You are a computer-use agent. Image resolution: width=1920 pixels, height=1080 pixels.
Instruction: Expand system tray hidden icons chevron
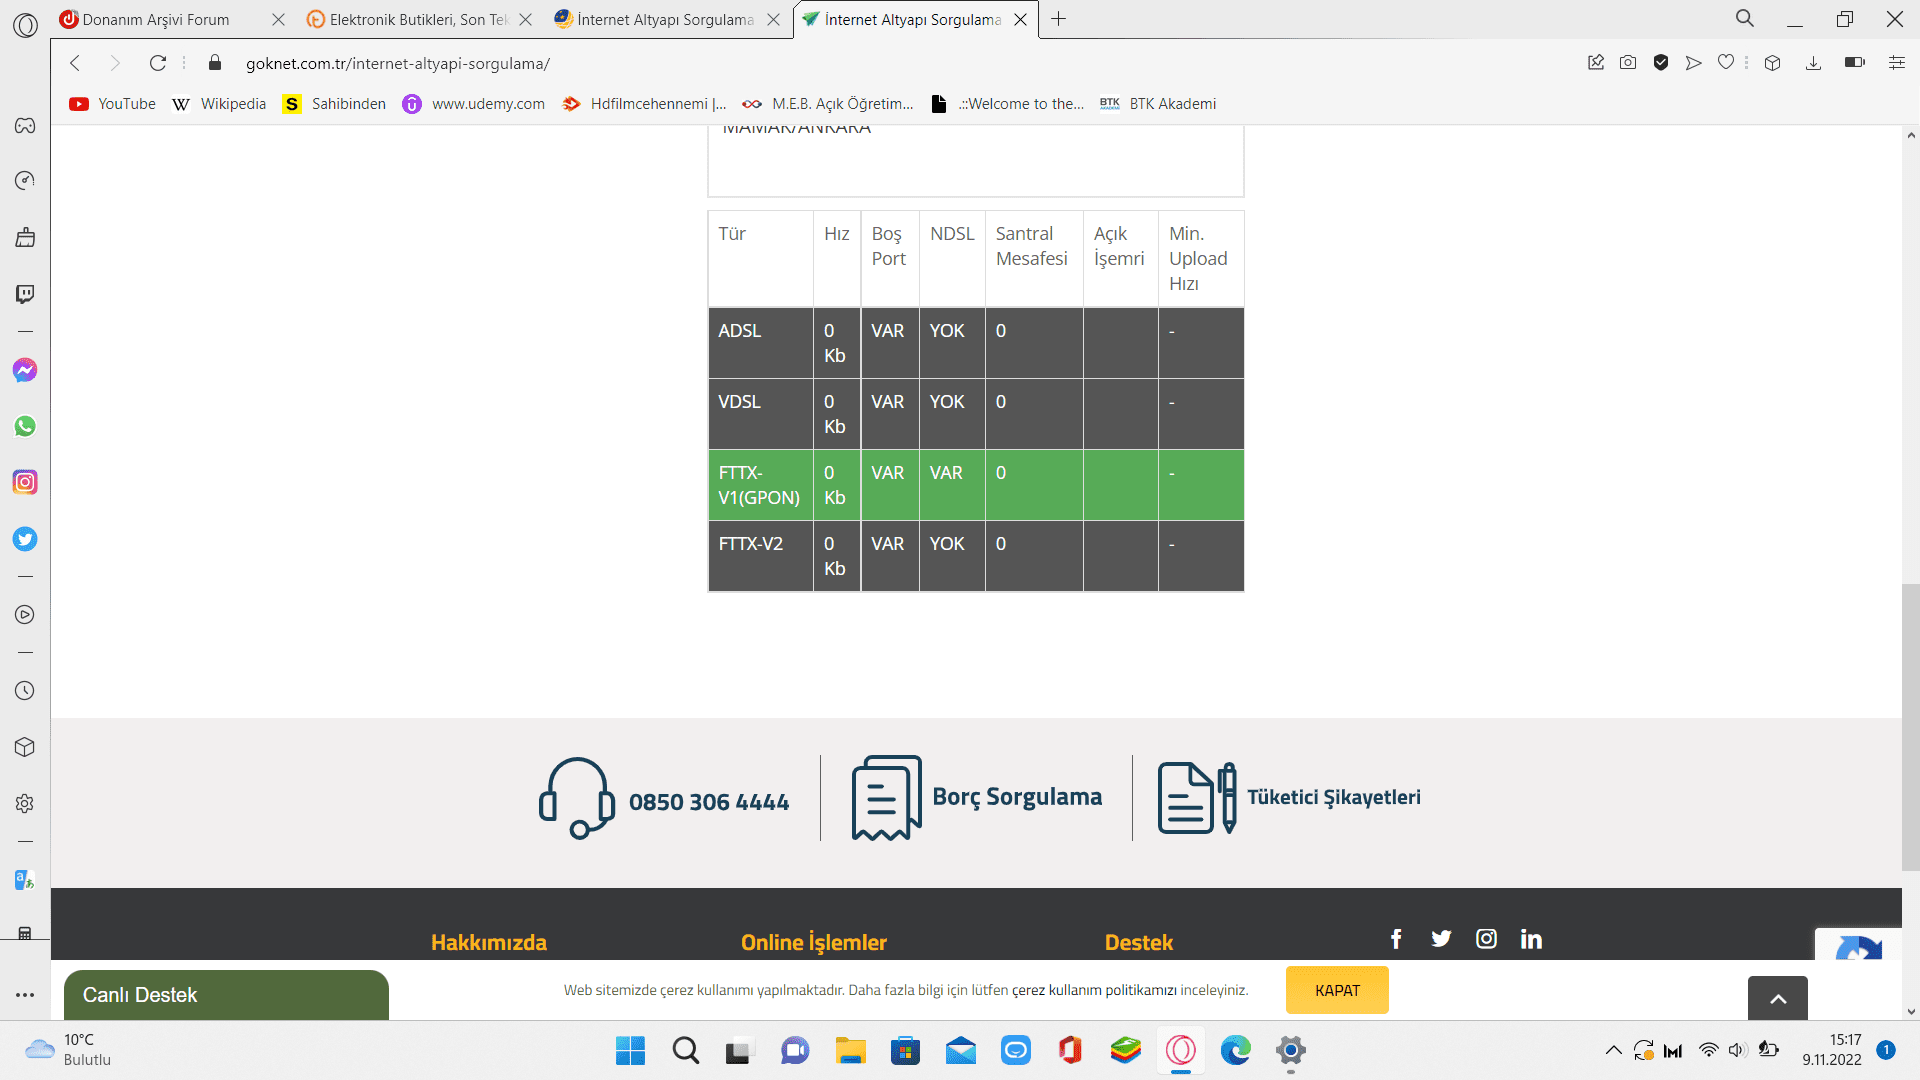(x=1613, y=1050)
